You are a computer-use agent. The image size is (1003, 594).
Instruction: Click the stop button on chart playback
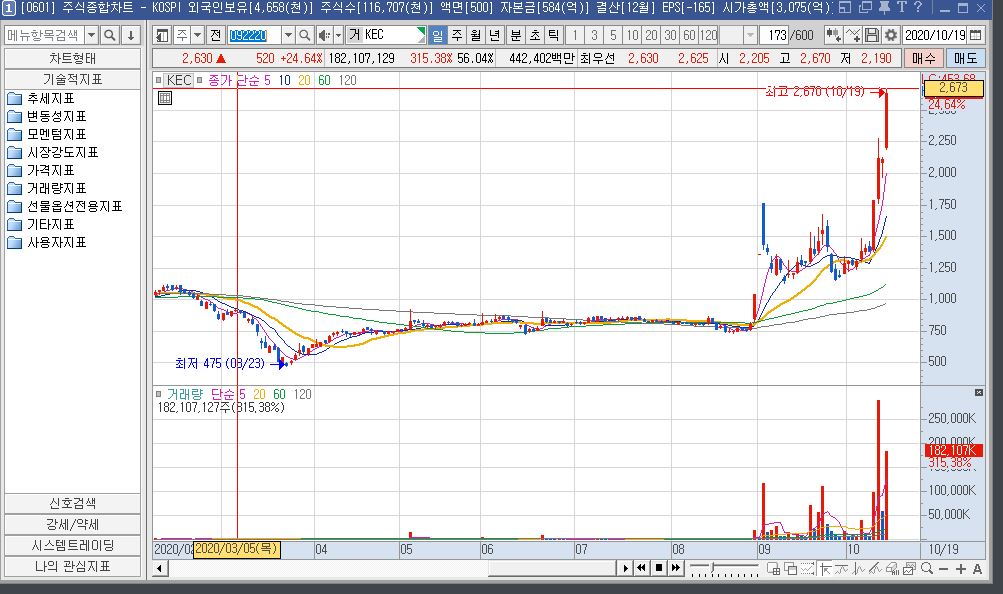658,568
